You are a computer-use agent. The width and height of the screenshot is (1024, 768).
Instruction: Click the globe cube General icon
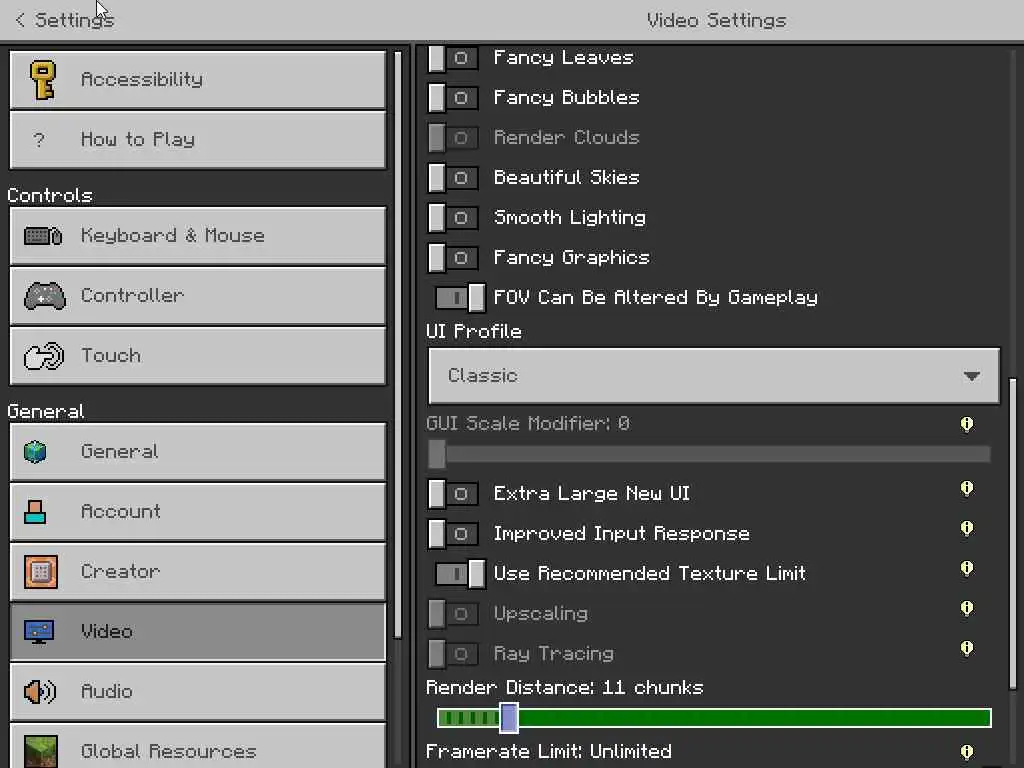35,451
